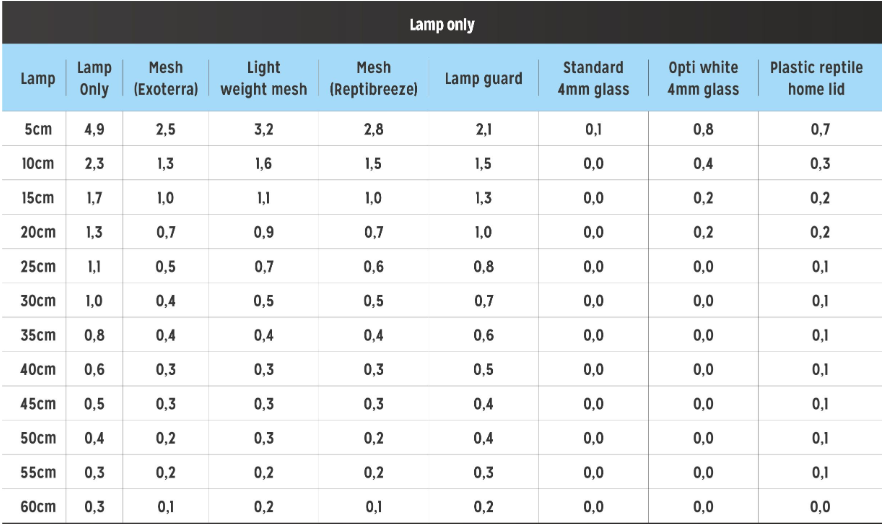Select the "Plastic reptile home lid" header

coord(814,78)
